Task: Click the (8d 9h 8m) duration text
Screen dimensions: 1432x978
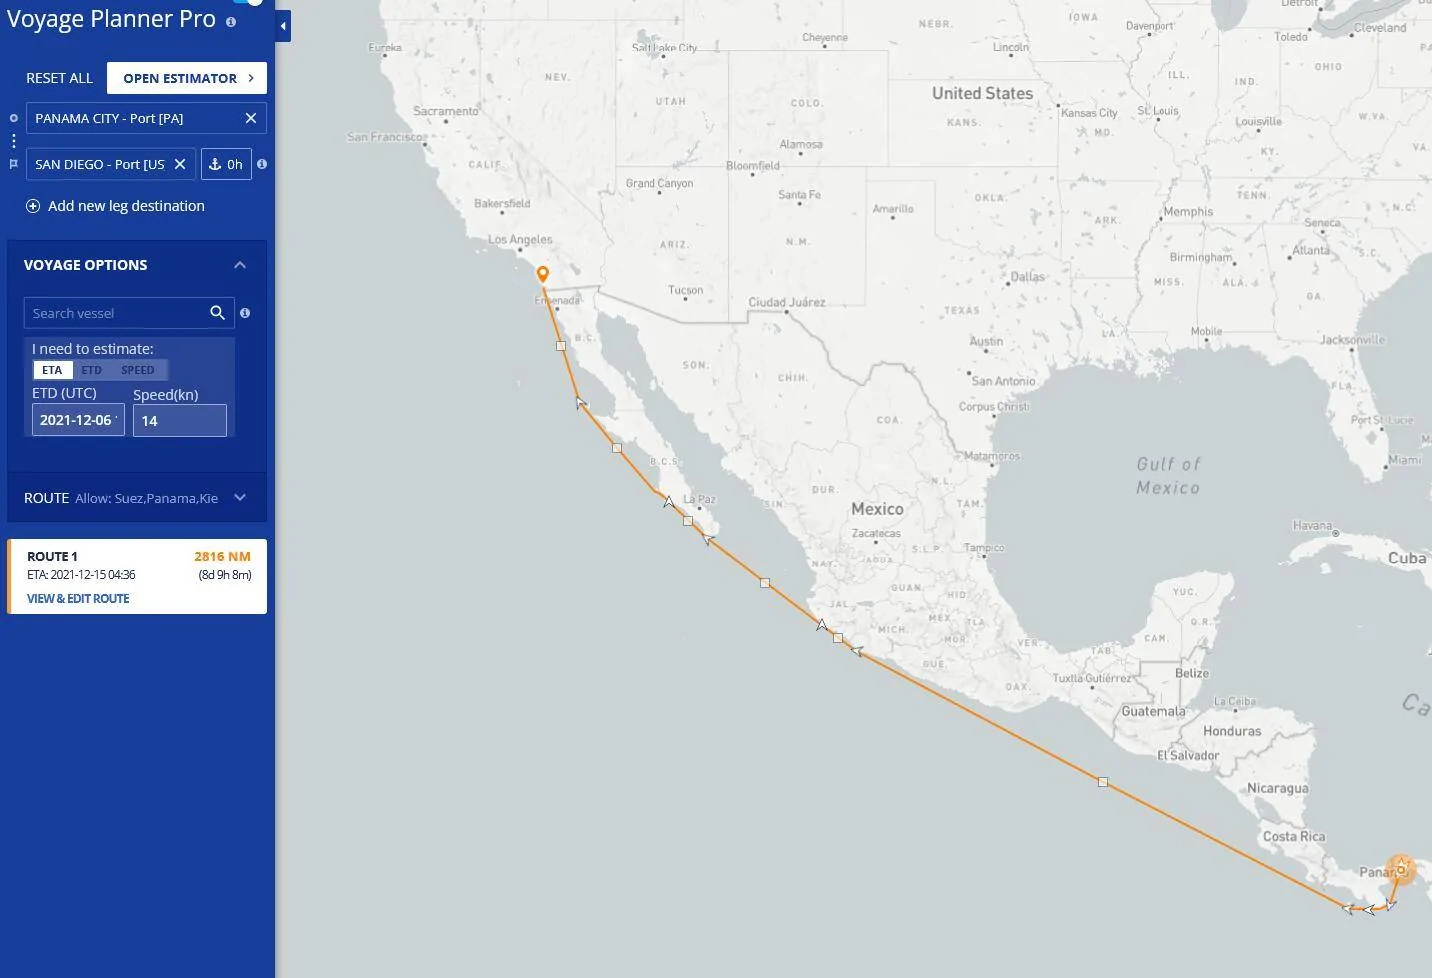Action: (225, 575)
